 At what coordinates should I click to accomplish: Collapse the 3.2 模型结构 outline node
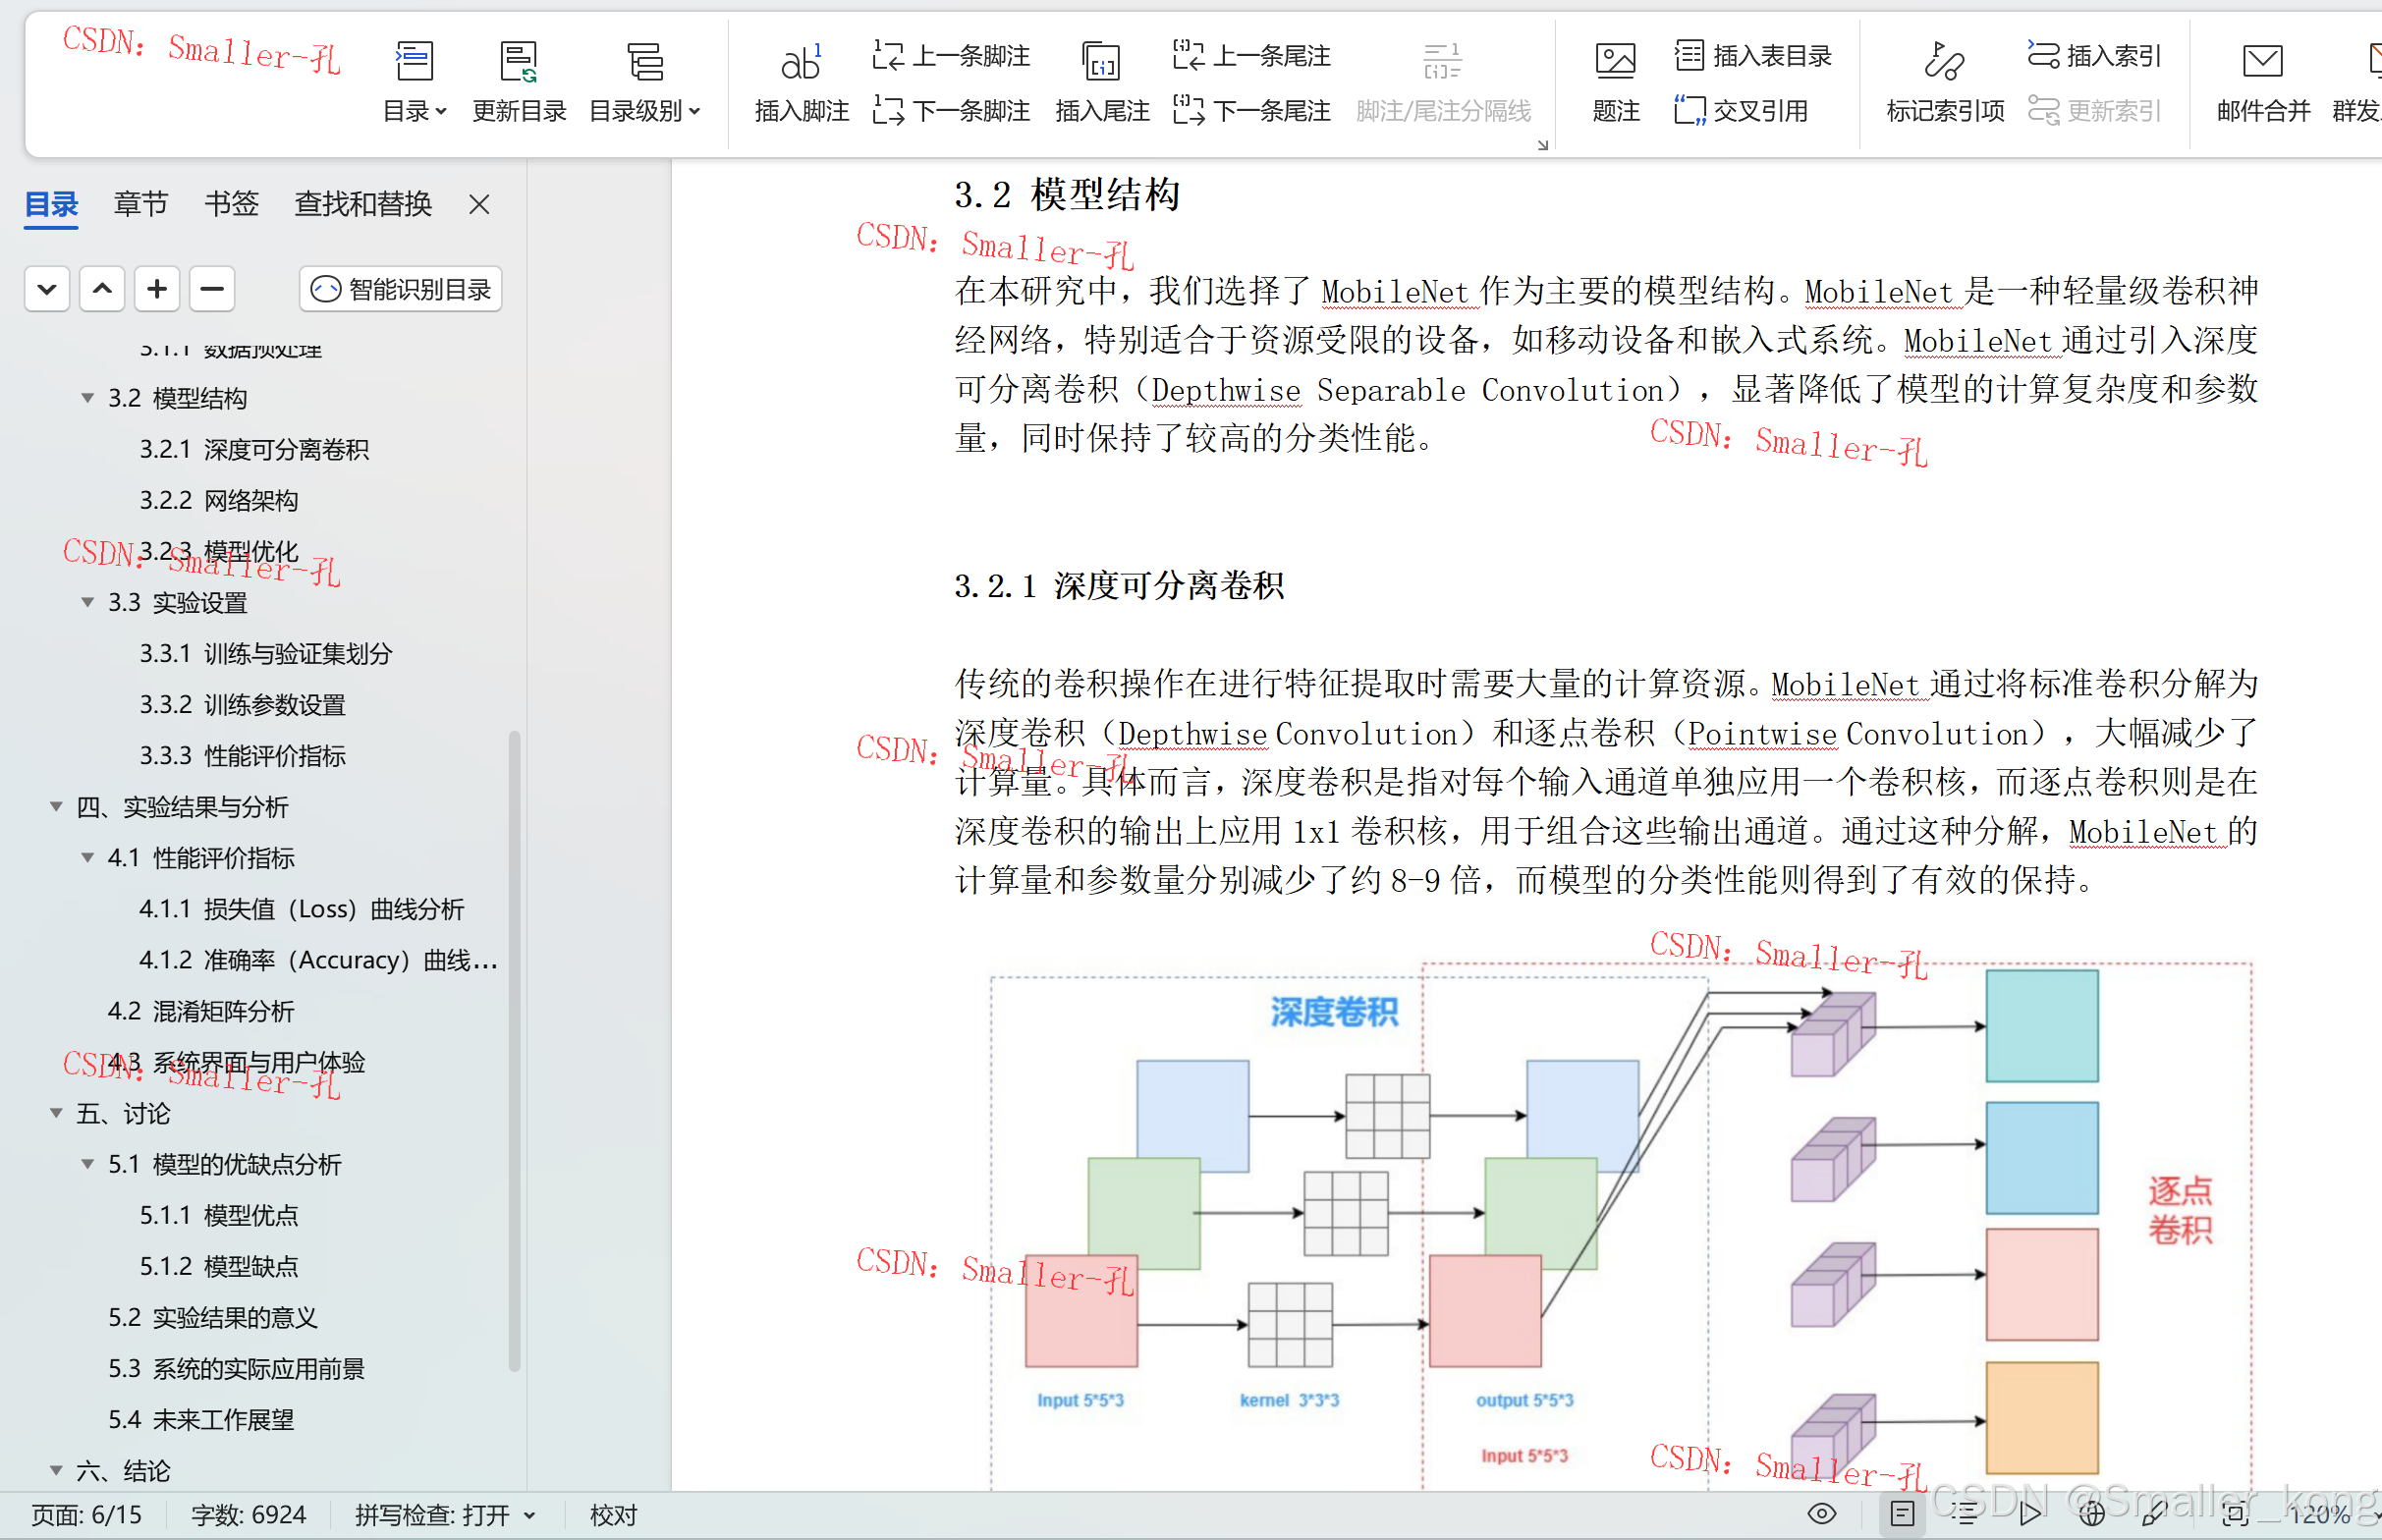(x=87, y=397)
